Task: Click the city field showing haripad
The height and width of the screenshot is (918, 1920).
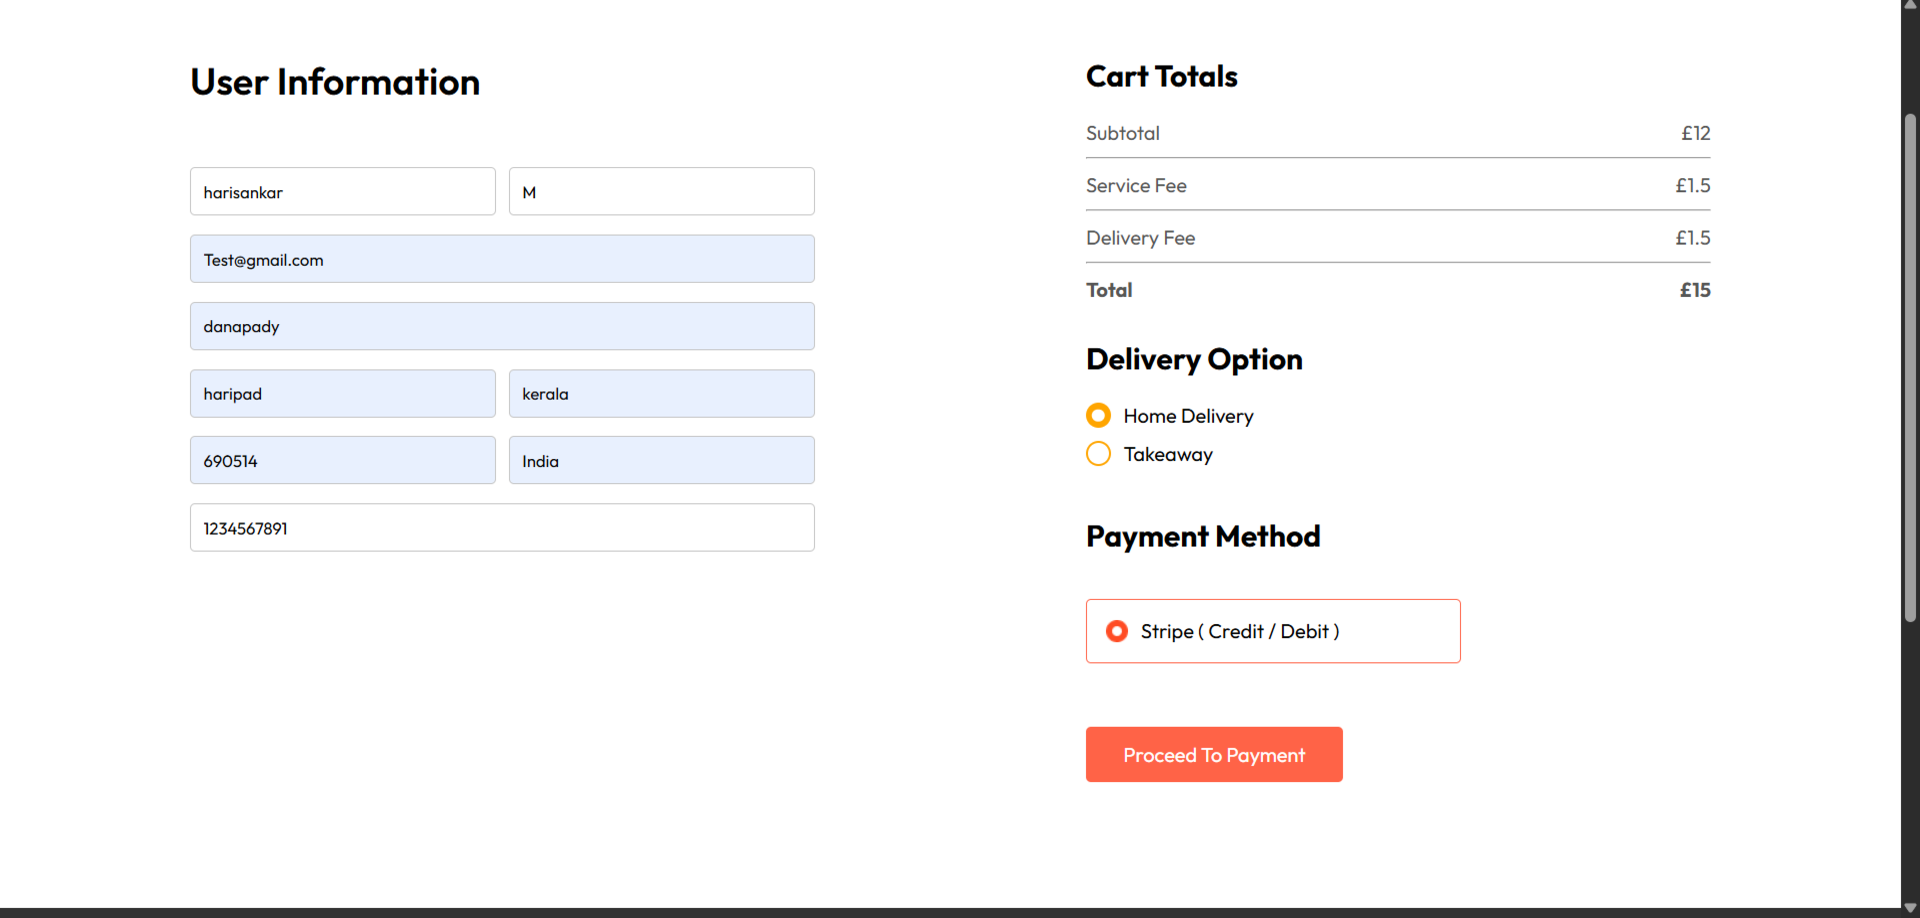Action: [x=343, y=394]
